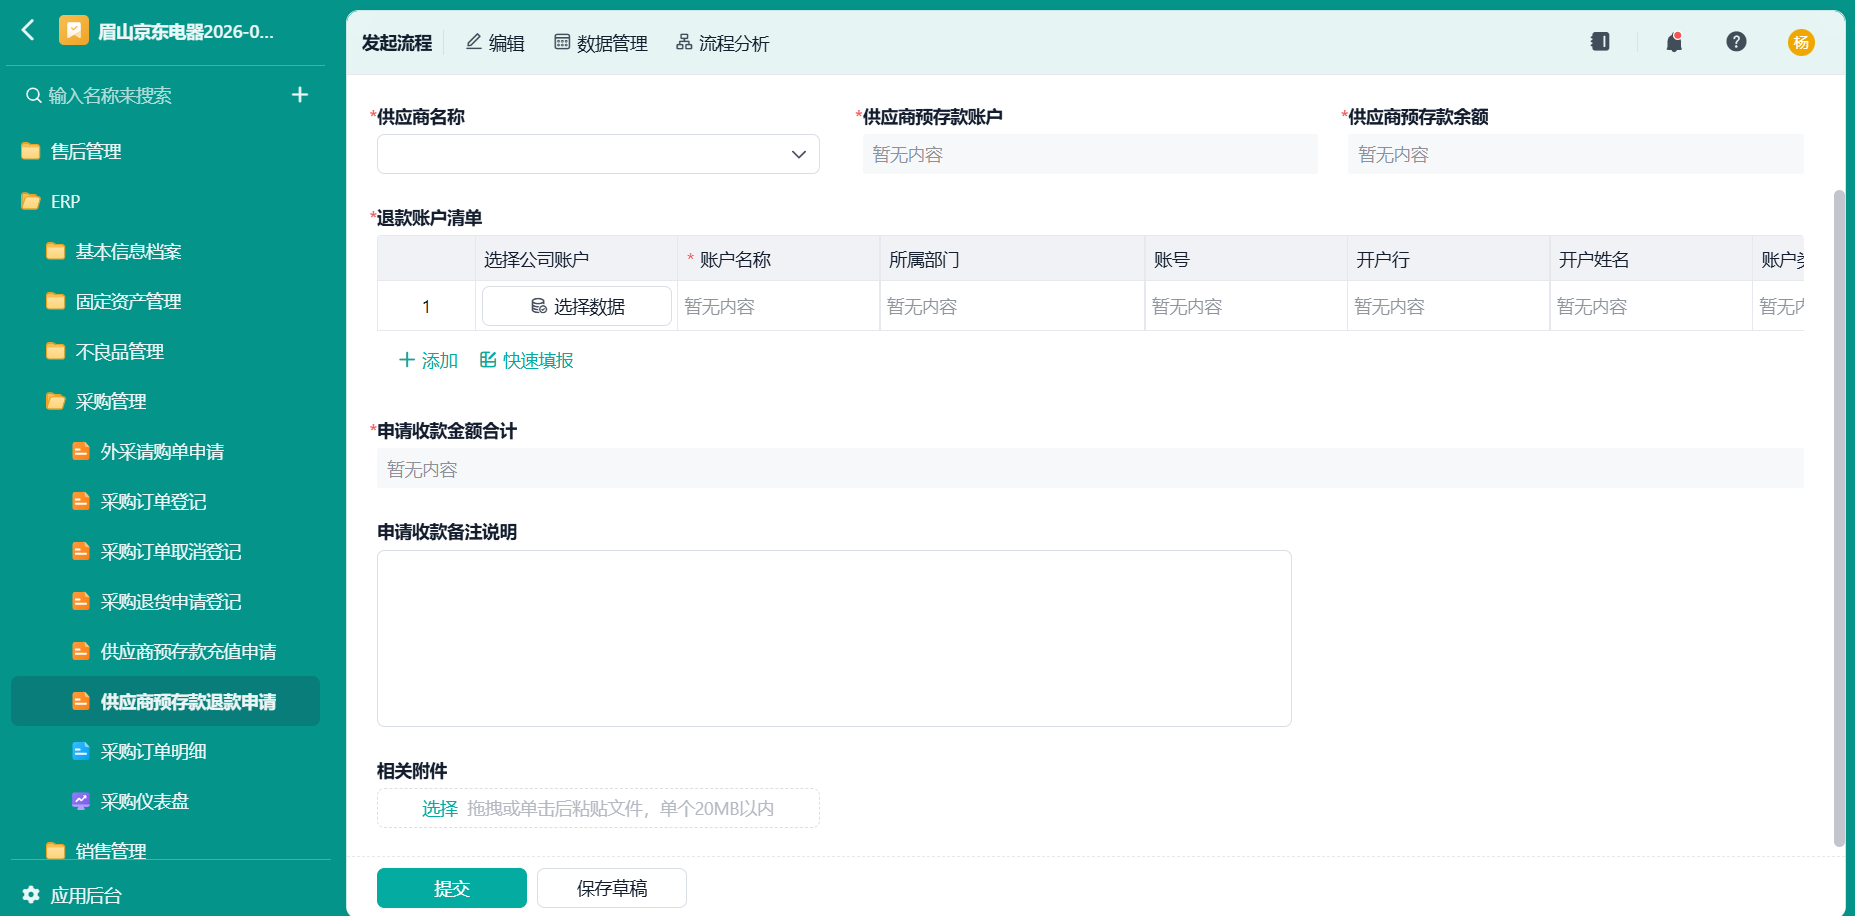Switch to the 数据管理 tab

(601, 43)
